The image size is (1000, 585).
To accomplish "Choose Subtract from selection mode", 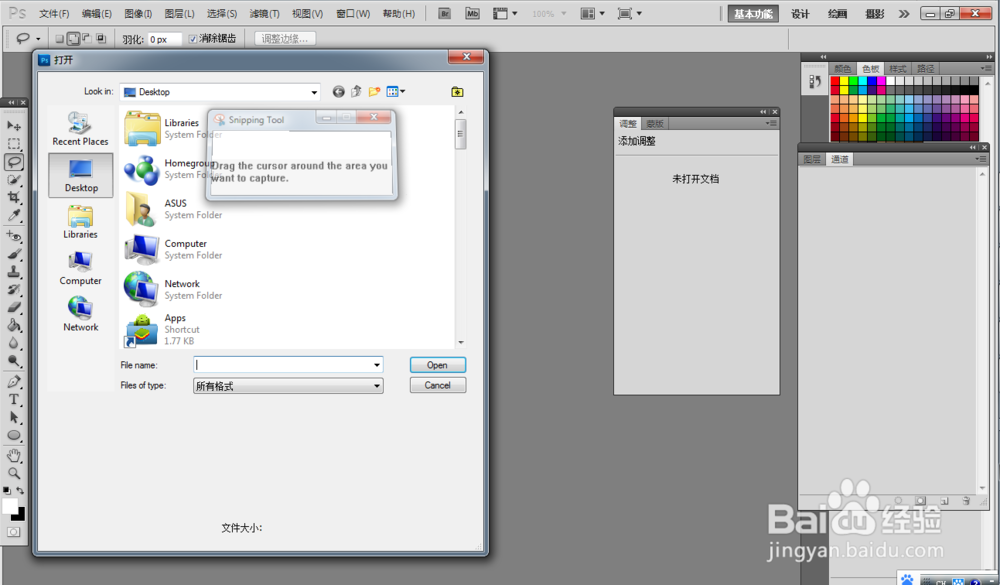I will tap(87, 39).
